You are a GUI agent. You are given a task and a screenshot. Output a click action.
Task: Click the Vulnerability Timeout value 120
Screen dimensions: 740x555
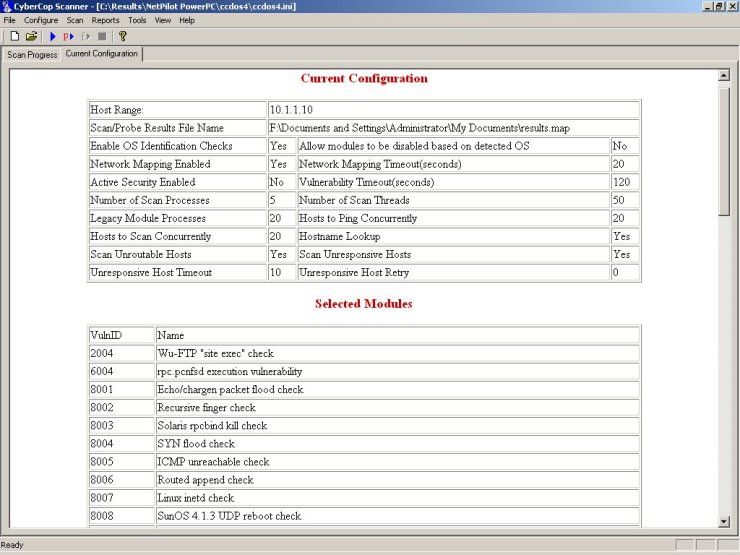[x=625, y=182]
